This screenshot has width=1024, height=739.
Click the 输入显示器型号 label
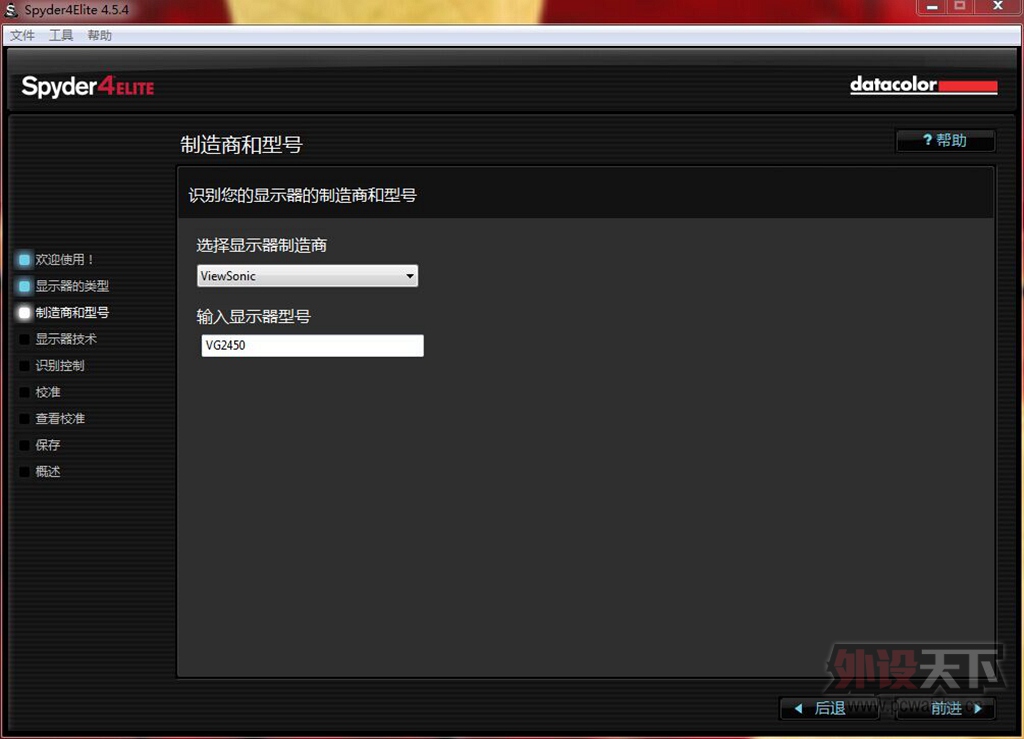[x=253, y=317]
